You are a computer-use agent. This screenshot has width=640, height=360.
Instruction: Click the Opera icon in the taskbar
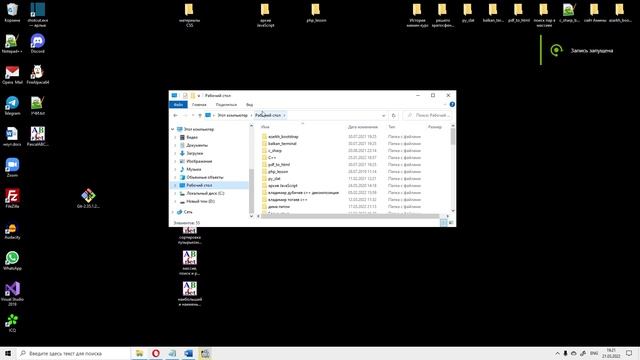pos(156,353)
